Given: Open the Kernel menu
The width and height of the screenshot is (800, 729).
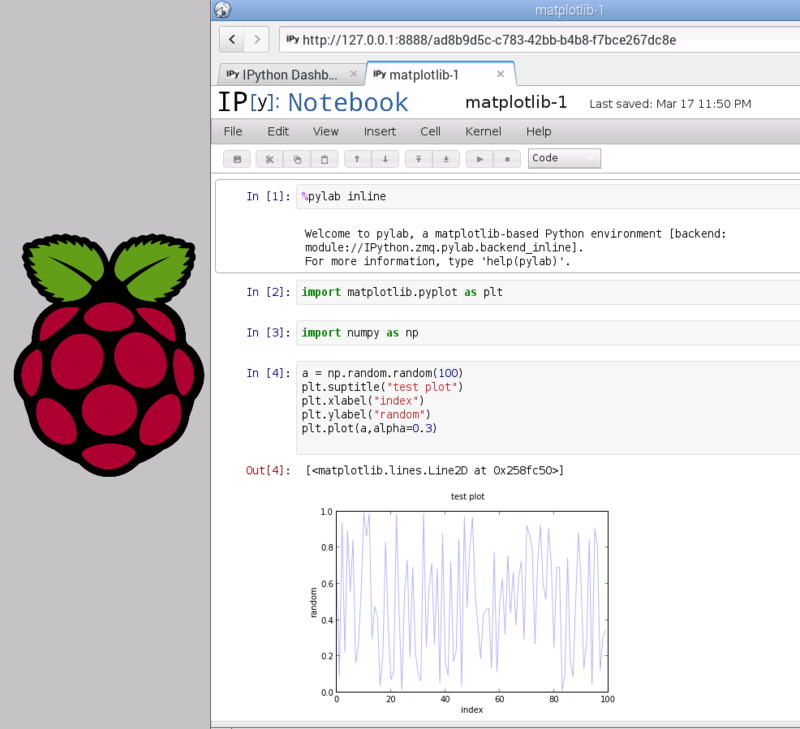Looking at the screenshot, I should (483, 132).
